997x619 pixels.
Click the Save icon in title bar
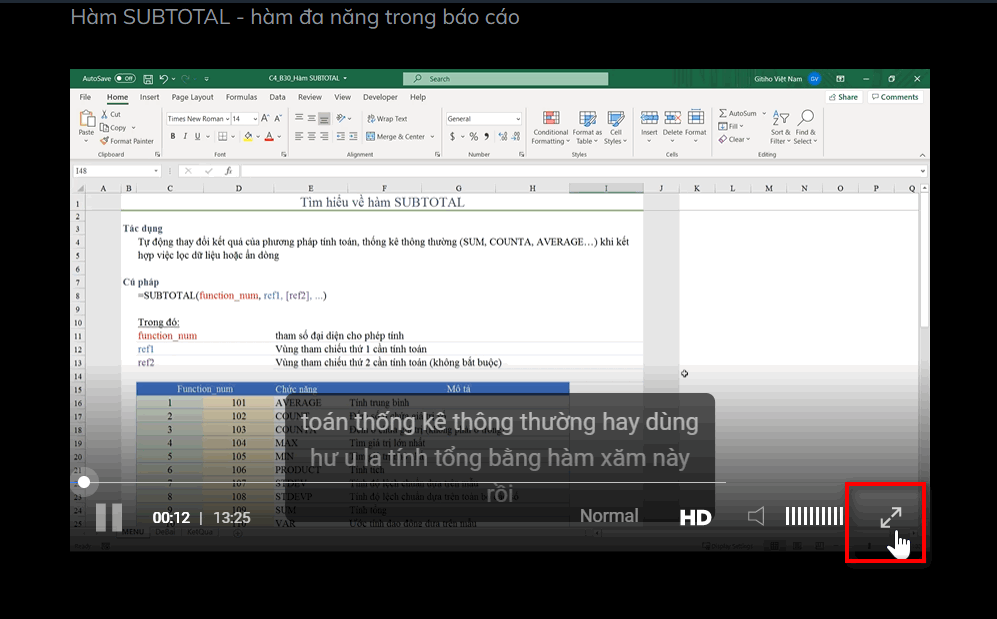pyautogui.click(x=148, y=78)
